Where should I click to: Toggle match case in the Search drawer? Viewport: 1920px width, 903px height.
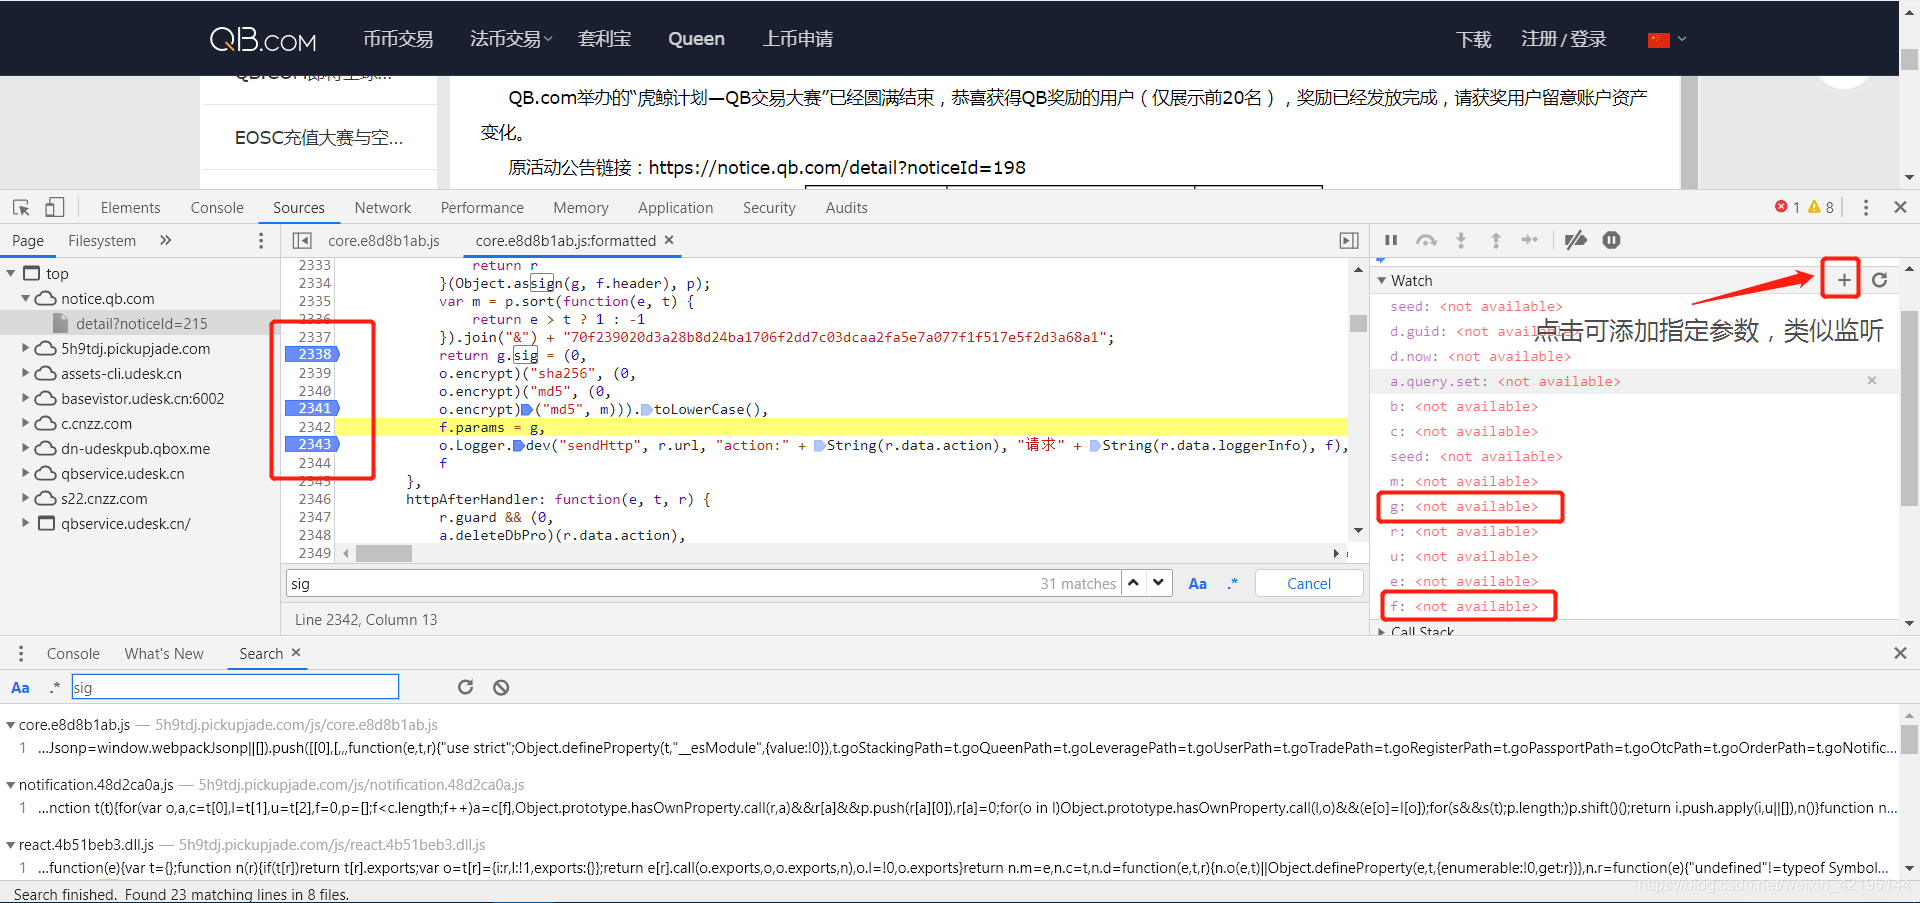tap(20, 688)
